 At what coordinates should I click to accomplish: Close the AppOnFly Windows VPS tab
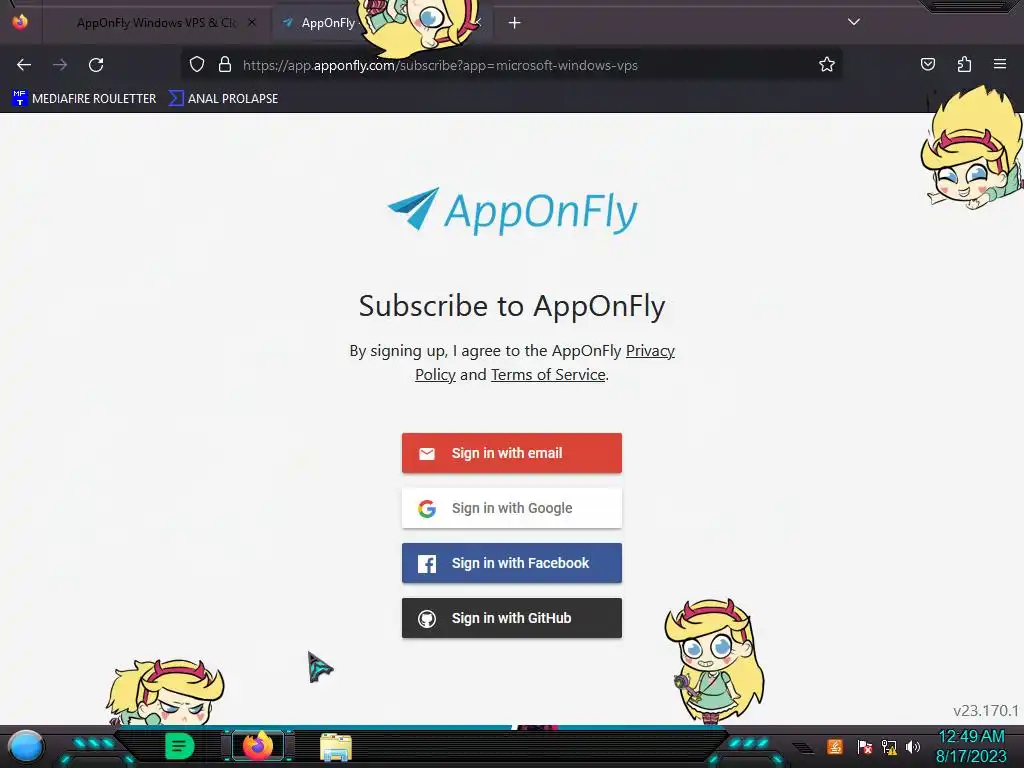coord(252,23)
